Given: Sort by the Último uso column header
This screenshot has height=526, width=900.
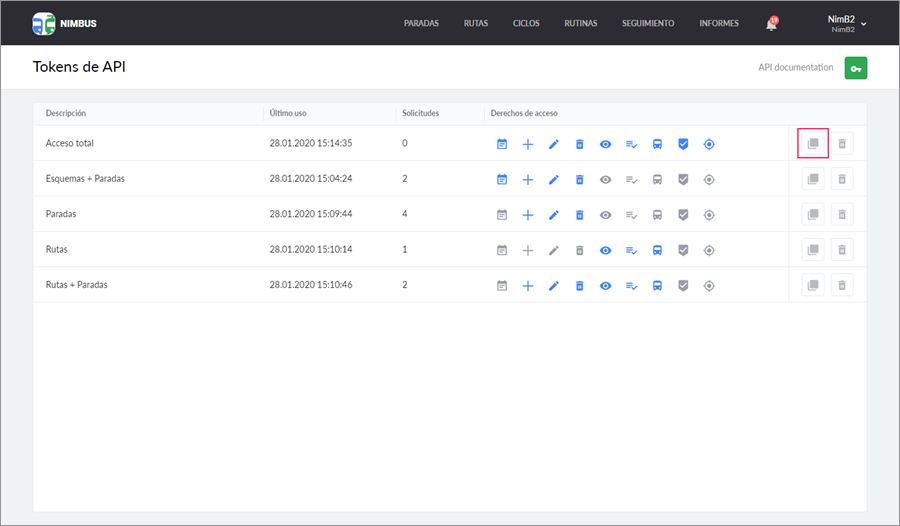Looking at the screenshot, I should 288,113.
